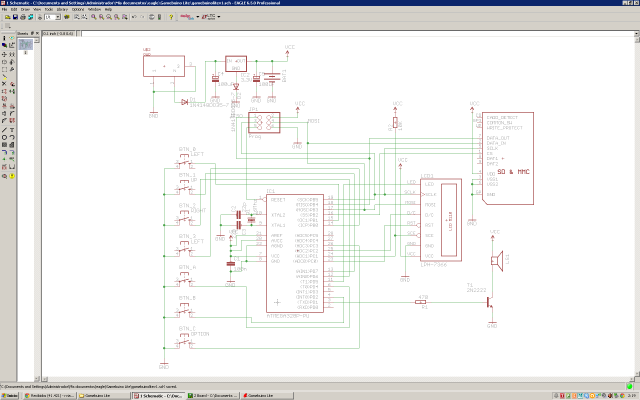Open the File menu
This screenshot has width=640, height=400.
pos(4,9)
